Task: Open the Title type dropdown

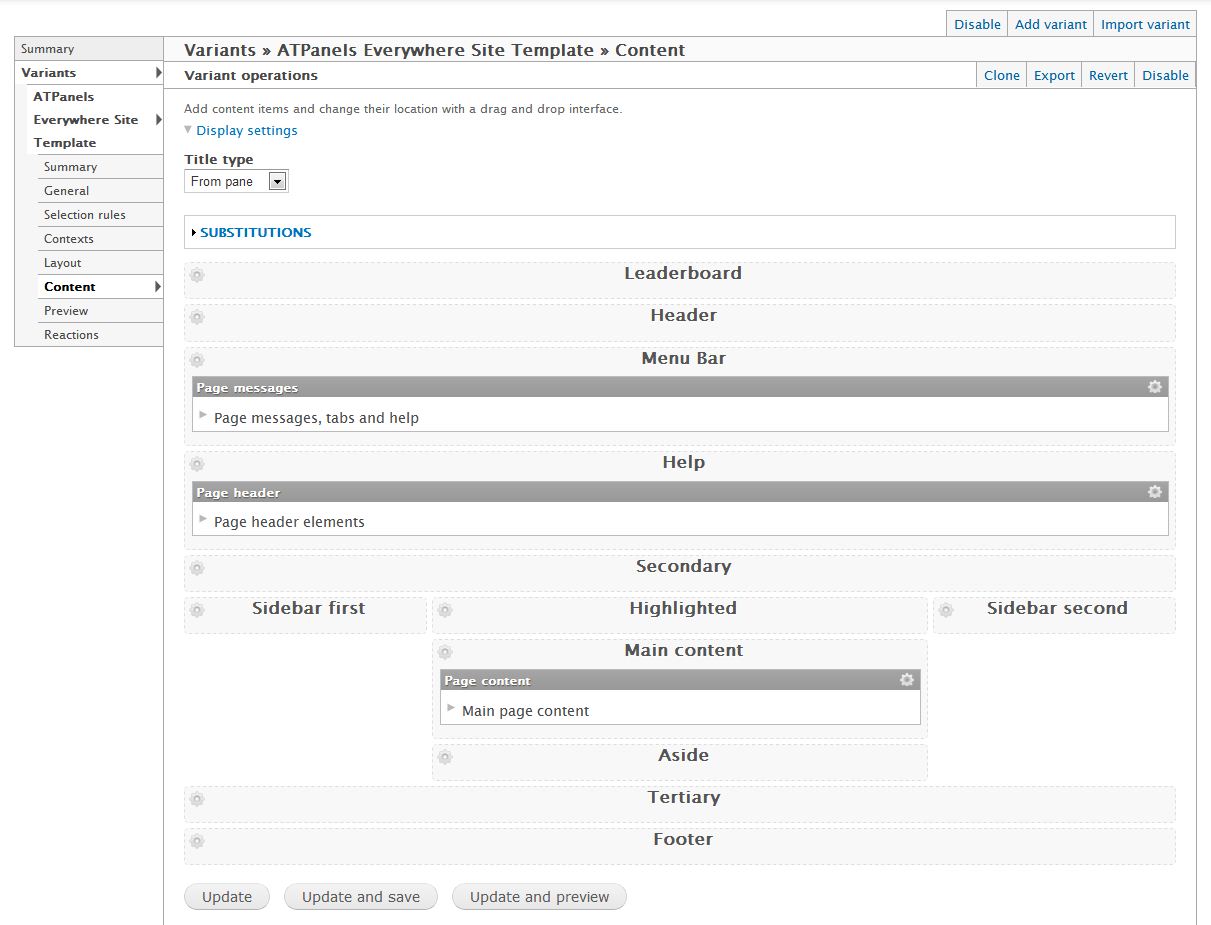Action: [x=236, y=181]
